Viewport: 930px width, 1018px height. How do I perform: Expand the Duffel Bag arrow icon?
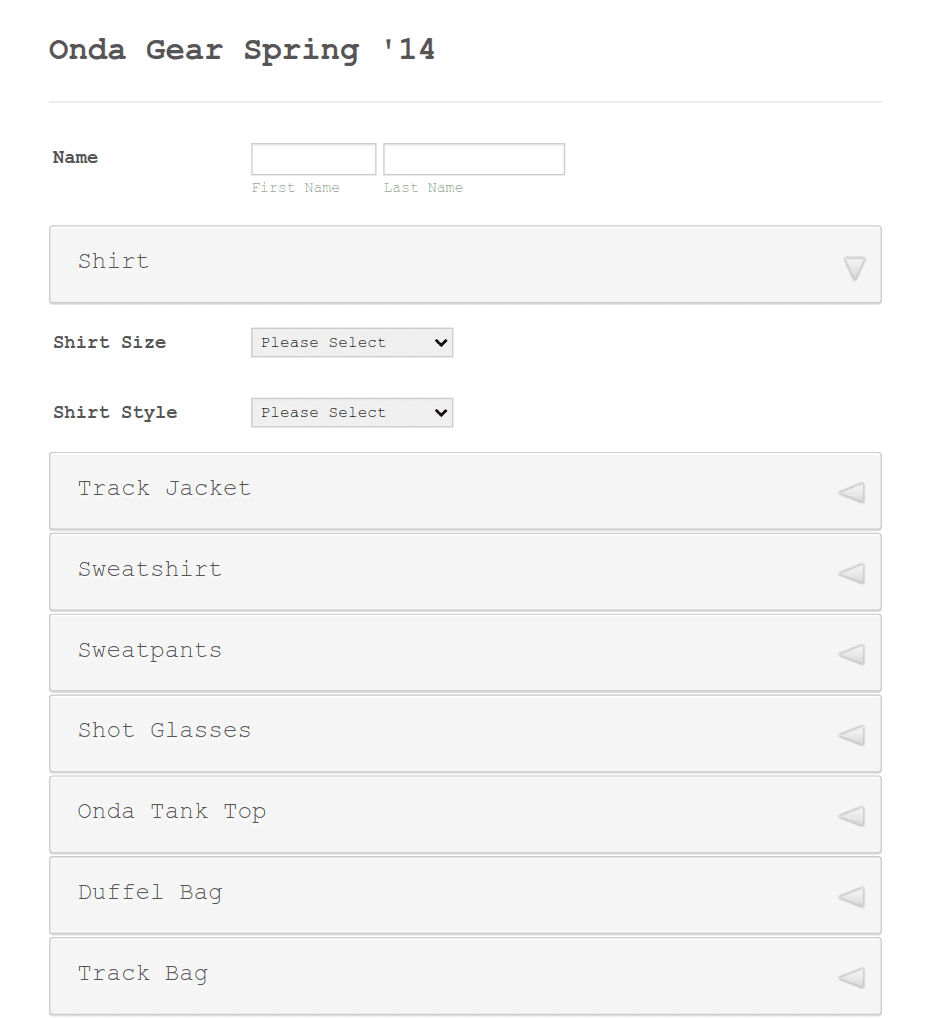click(851, 897)
